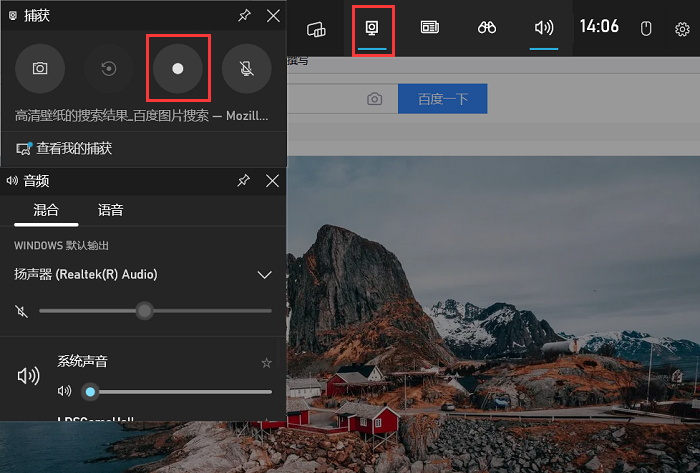Viewport: 700px width, 473px height.
Task: Pin the 音频 audio widget
Action: pyautogui.click(x=244, y=181)
